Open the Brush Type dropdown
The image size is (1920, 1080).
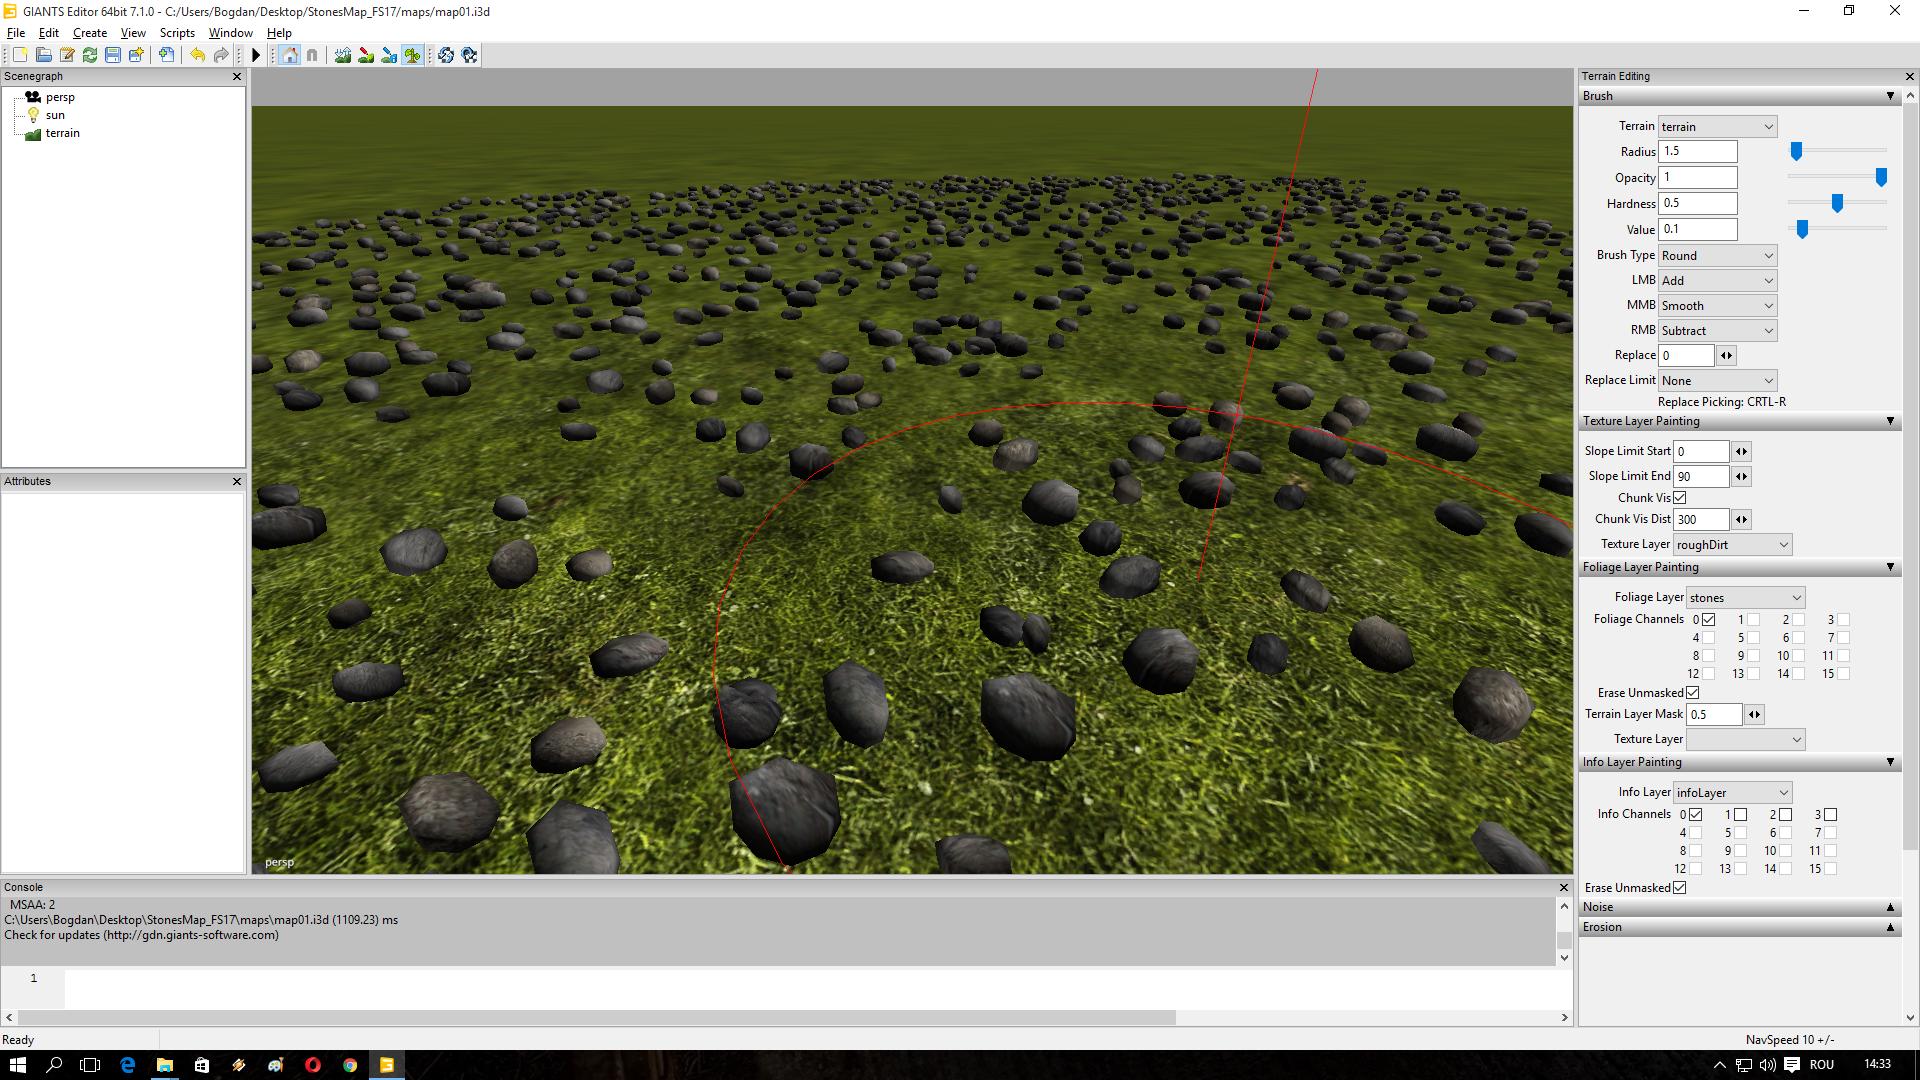click(x=1717, y=256)
